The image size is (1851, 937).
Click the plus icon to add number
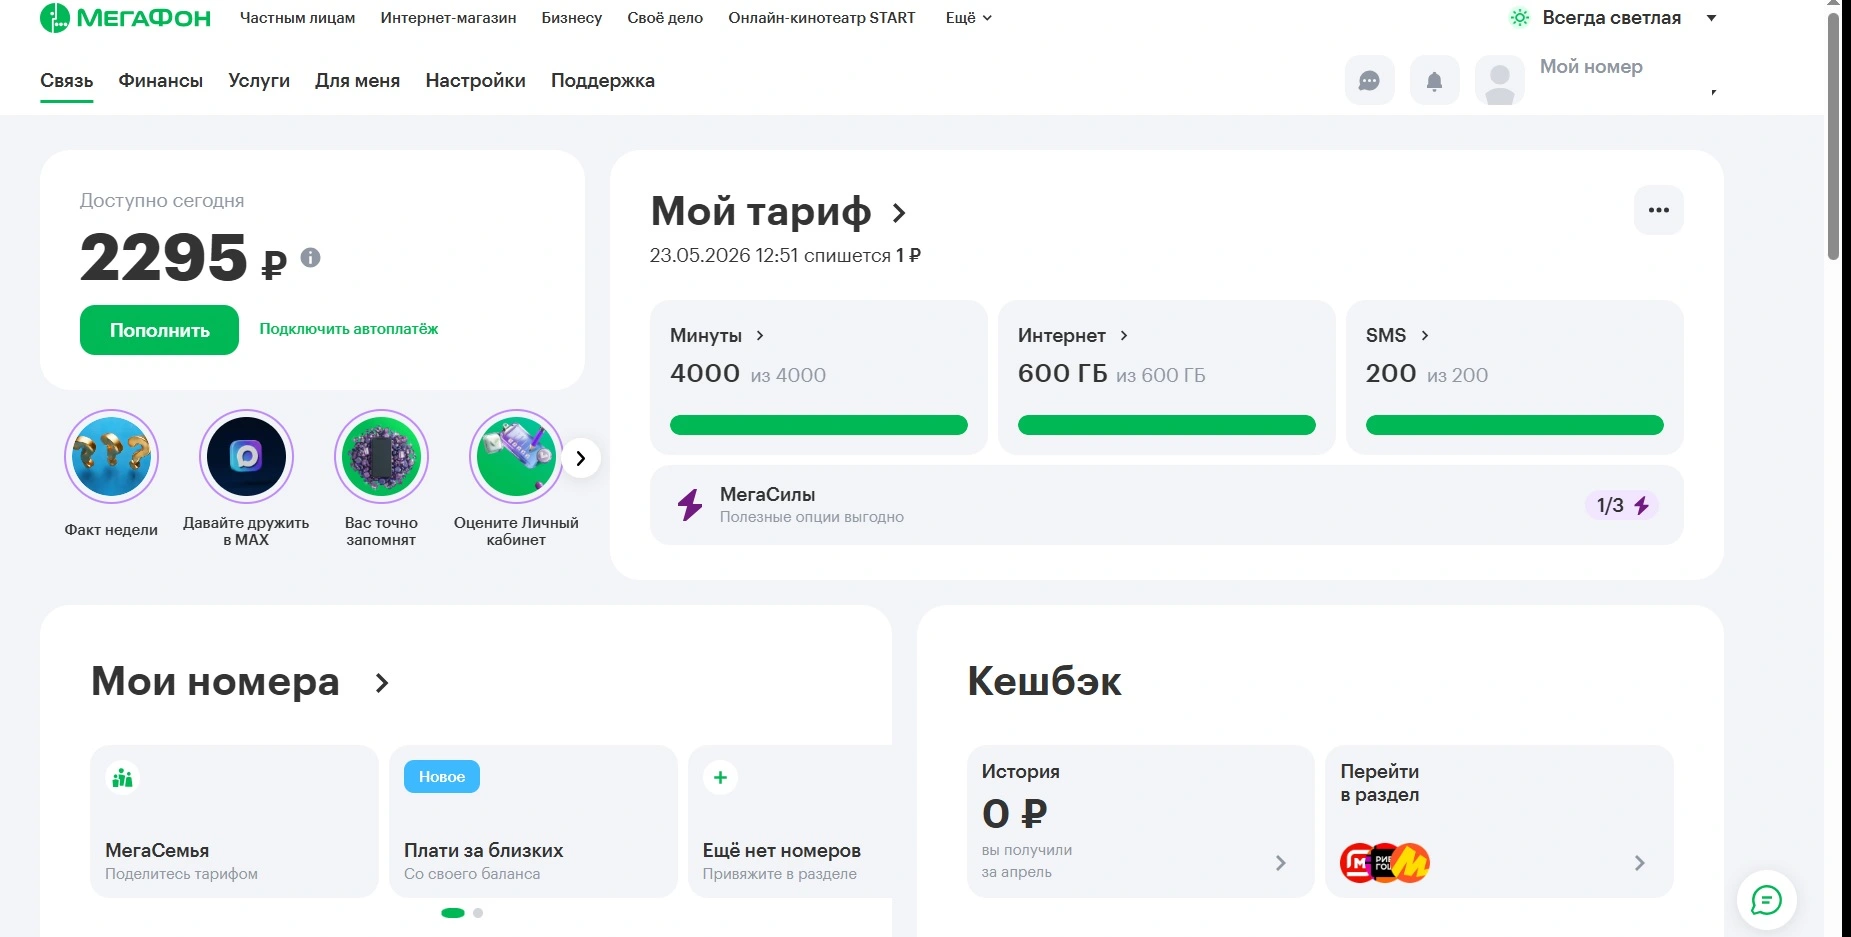(x=720, y=777)
